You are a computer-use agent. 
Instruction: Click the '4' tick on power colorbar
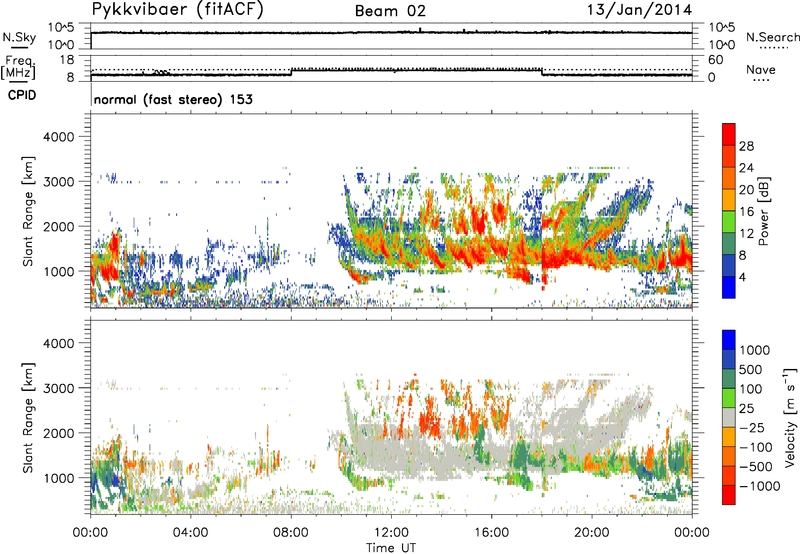(x=743, y=278)
